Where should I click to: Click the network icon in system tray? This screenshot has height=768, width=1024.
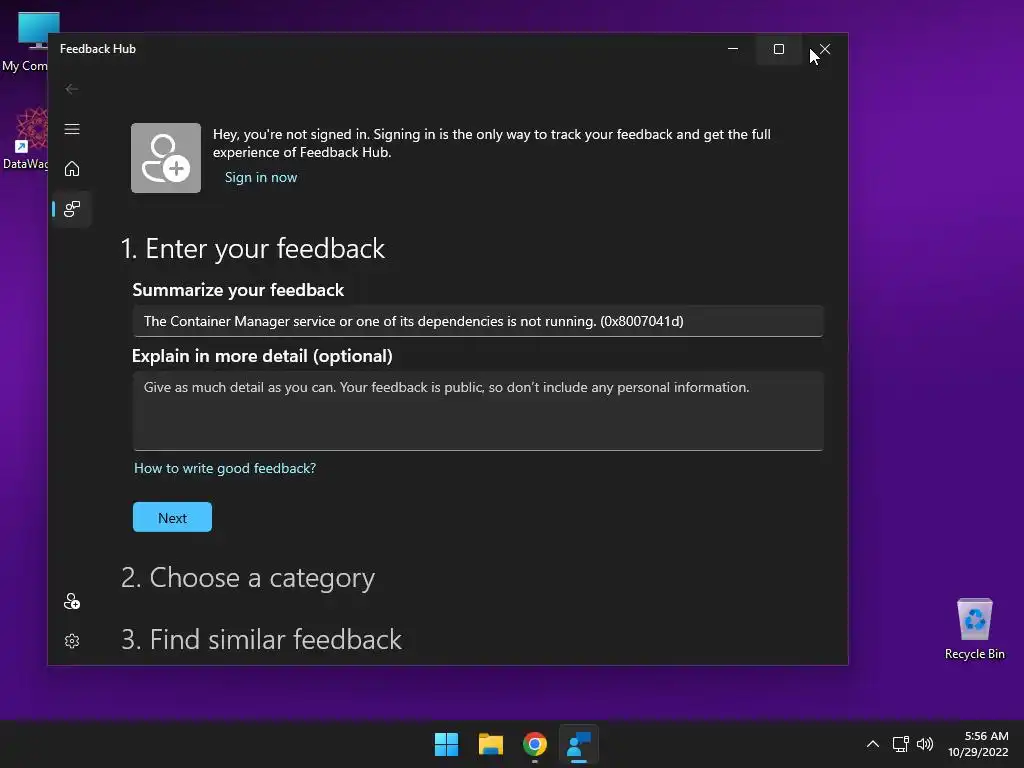[x=901, y=744]
